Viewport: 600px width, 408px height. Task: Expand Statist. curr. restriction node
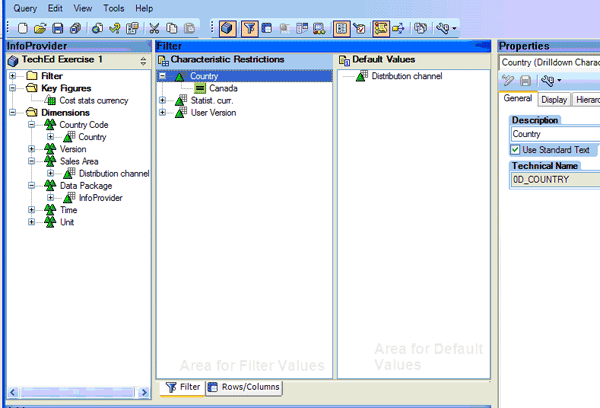(162, 100)
